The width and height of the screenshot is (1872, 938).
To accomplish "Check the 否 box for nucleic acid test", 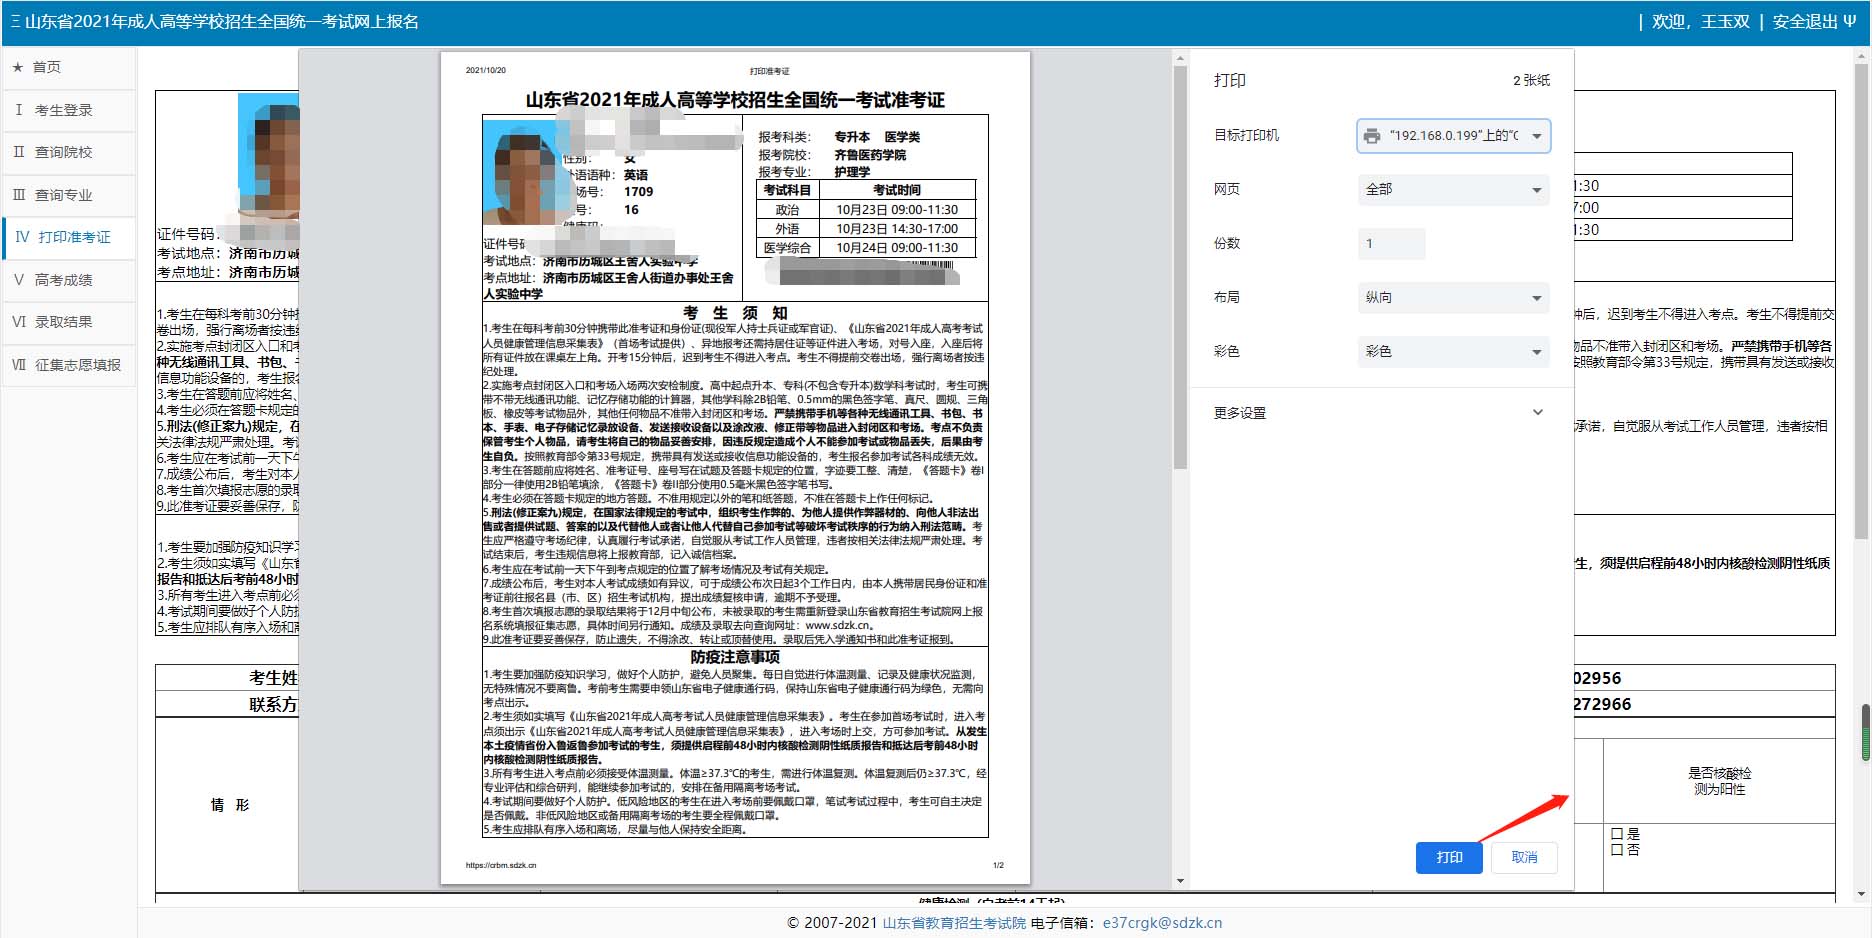I will 1617,850.
